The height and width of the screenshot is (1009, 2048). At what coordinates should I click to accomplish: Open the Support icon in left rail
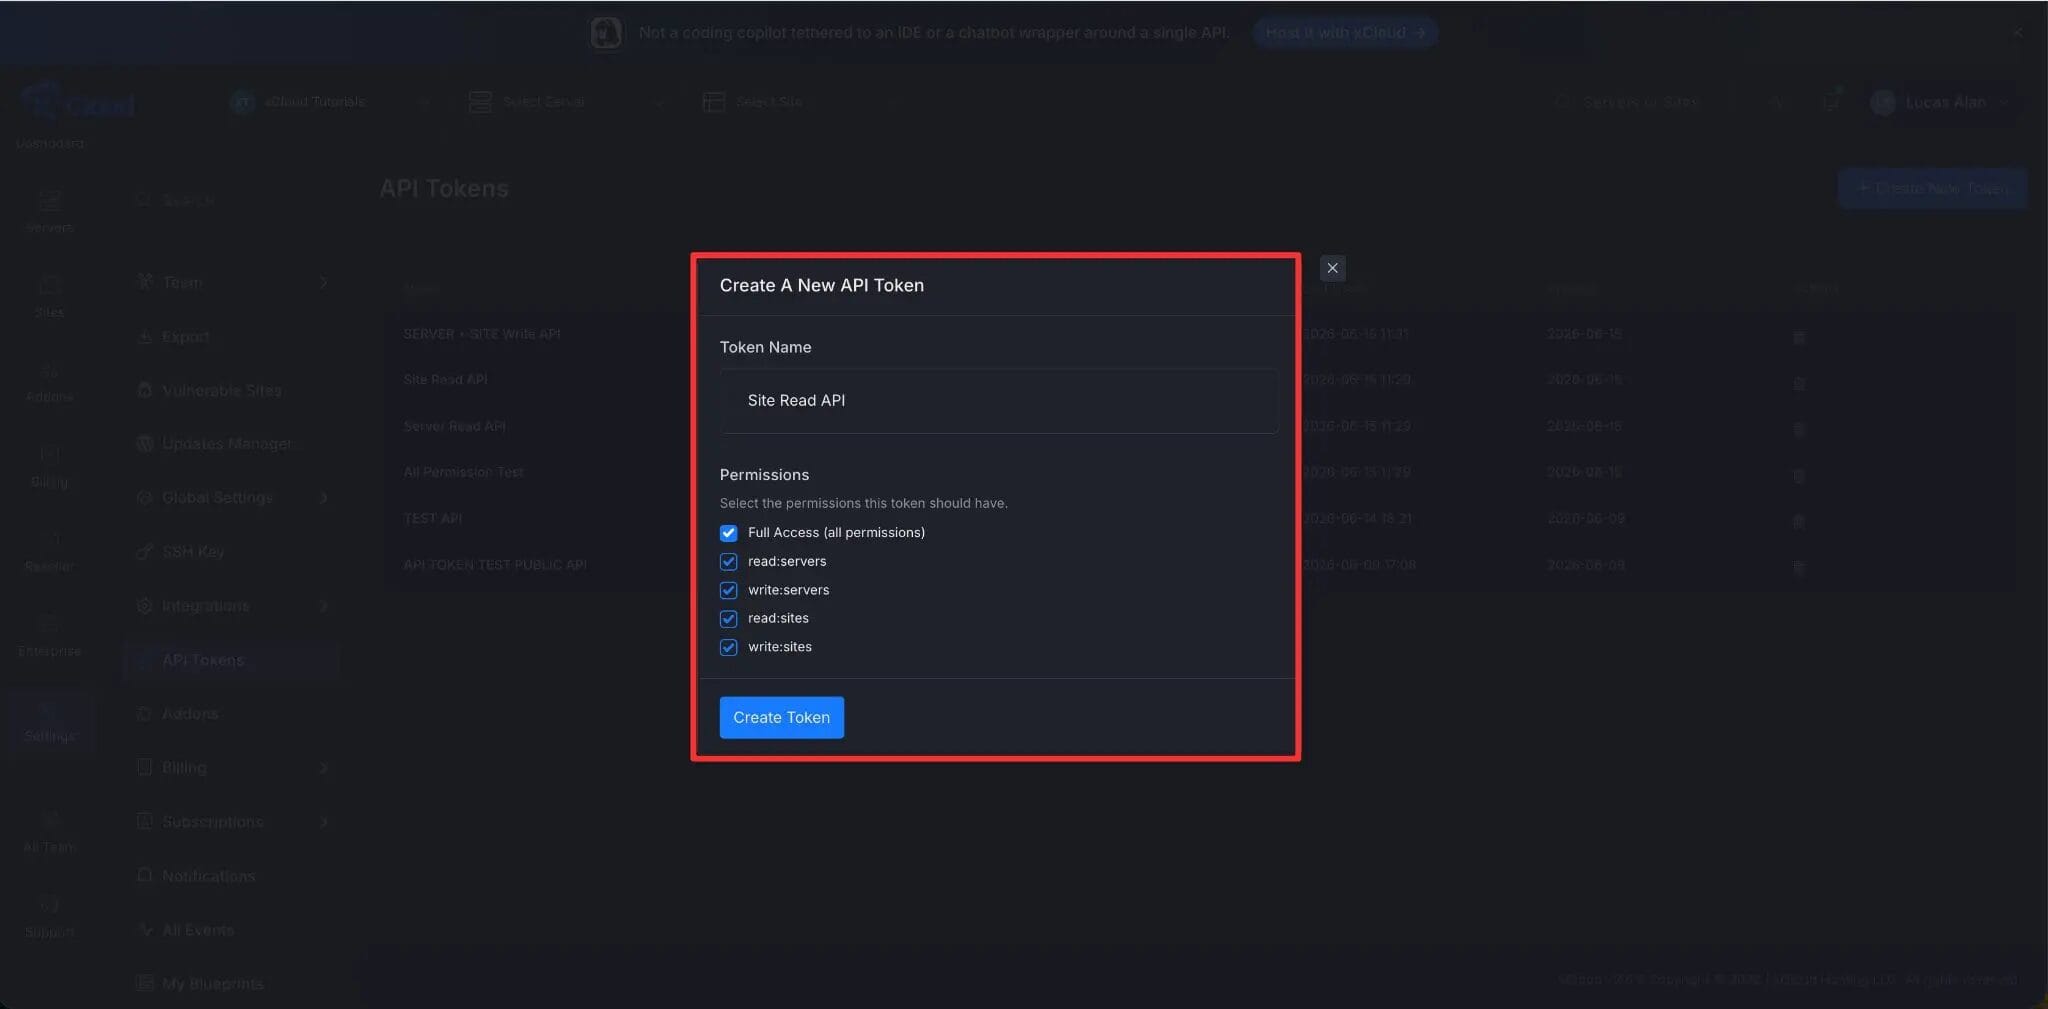click(49, 917)
